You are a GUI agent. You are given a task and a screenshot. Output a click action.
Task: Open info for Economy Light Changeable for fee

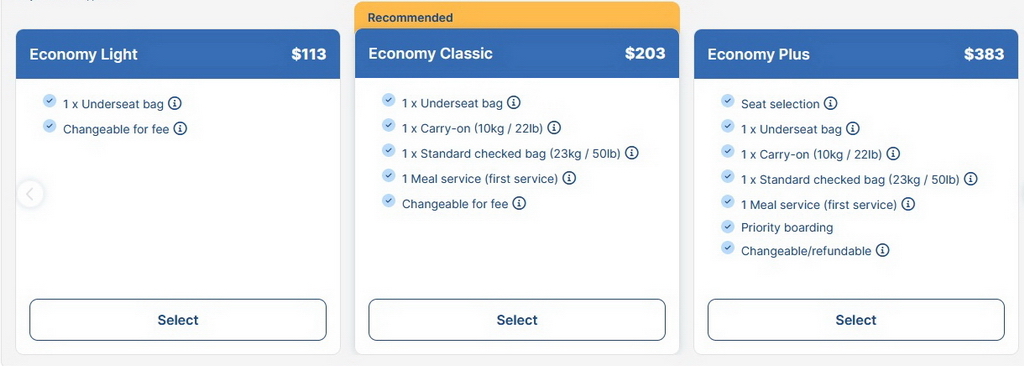click(x=180, y=129)
